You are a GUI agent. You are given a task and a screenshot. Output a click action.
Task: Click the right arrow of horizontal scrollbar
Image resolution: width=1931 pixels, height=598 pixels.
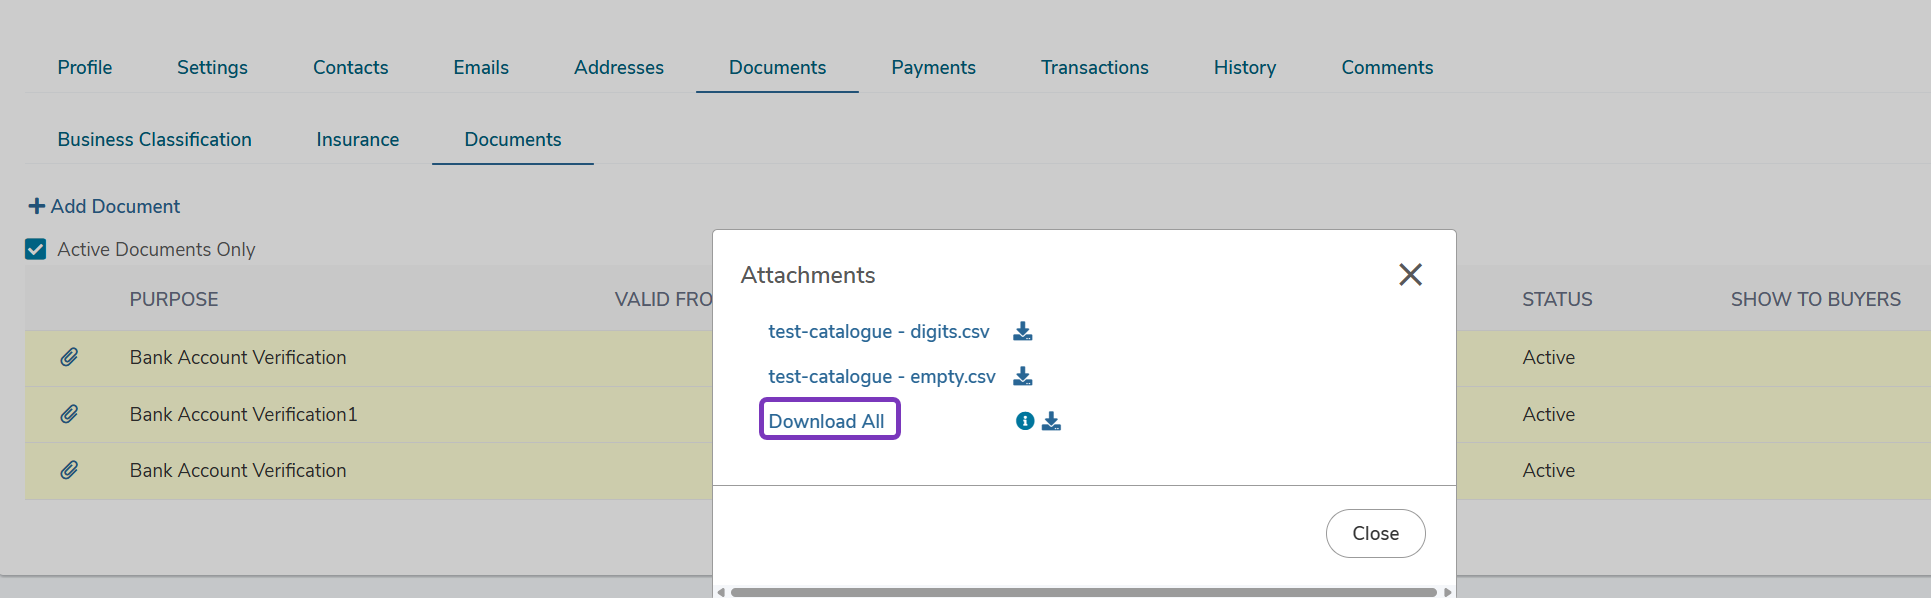(1447, 592)
